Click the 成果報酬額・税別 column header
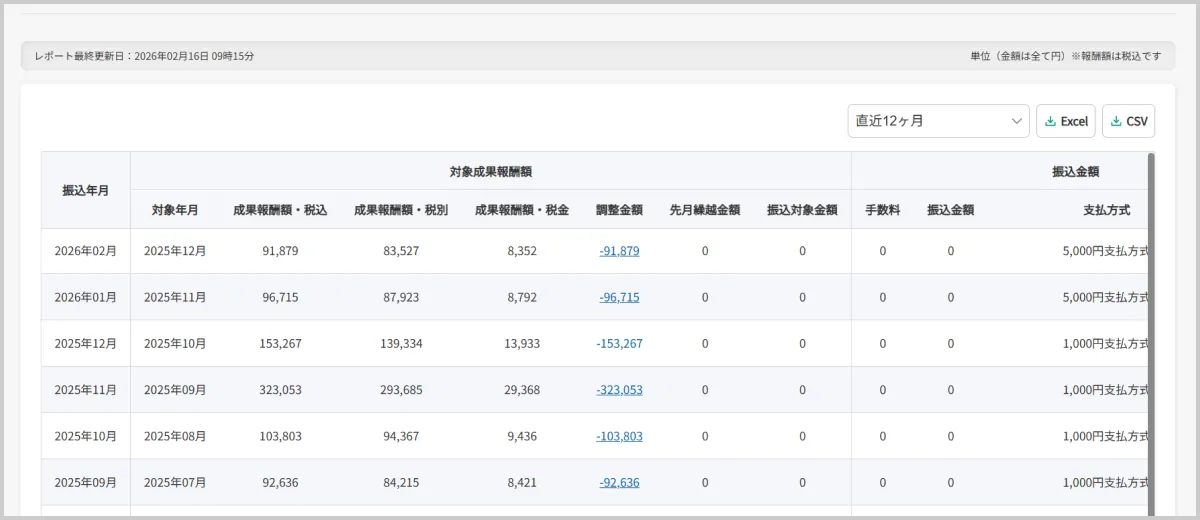Screen dimensions: 1200x520 point(401,210)
